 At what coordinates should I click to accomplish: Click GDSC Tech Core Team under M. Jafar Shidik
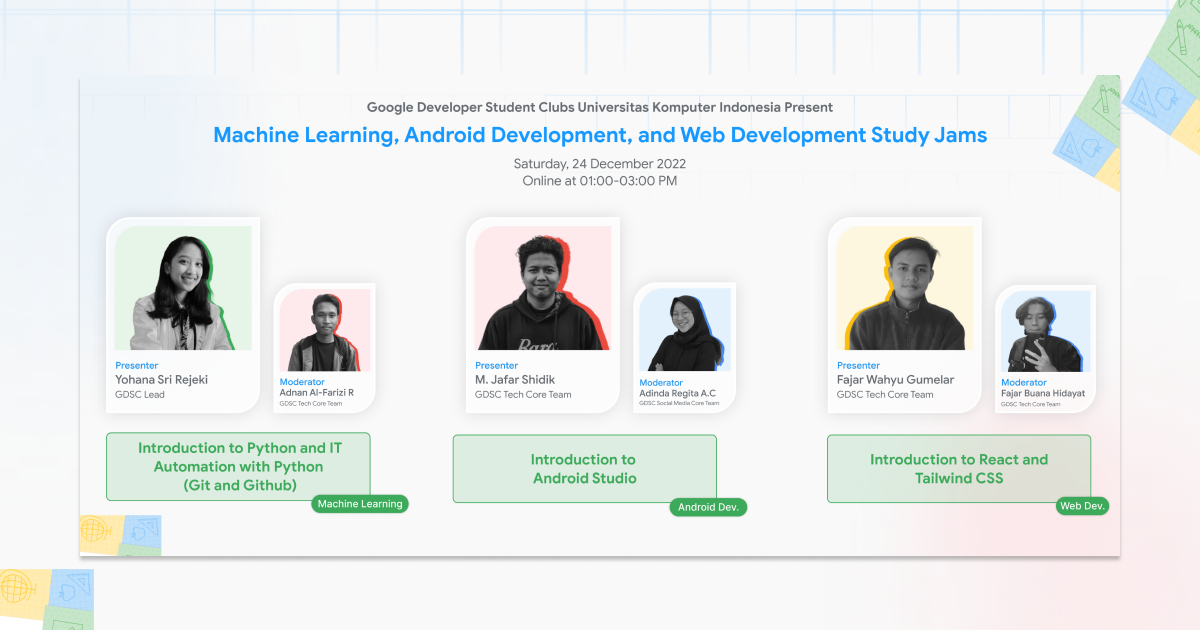pyautogui.click(x=523, y=395)
